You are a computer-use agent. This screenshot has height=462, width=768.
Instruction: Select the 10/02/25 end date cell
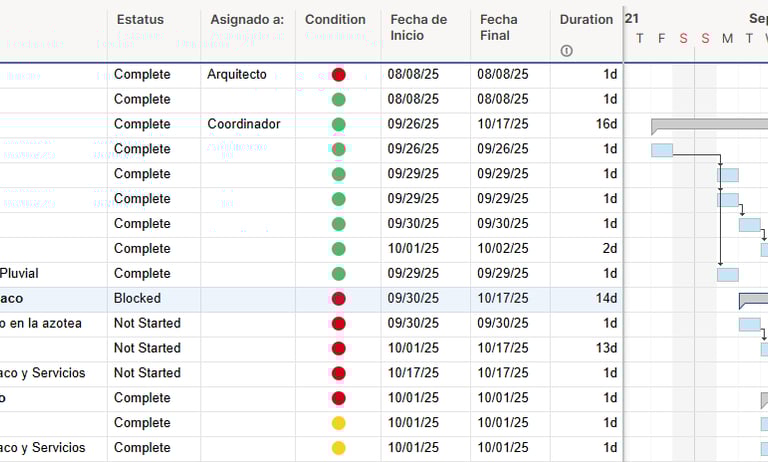(503, 249)
